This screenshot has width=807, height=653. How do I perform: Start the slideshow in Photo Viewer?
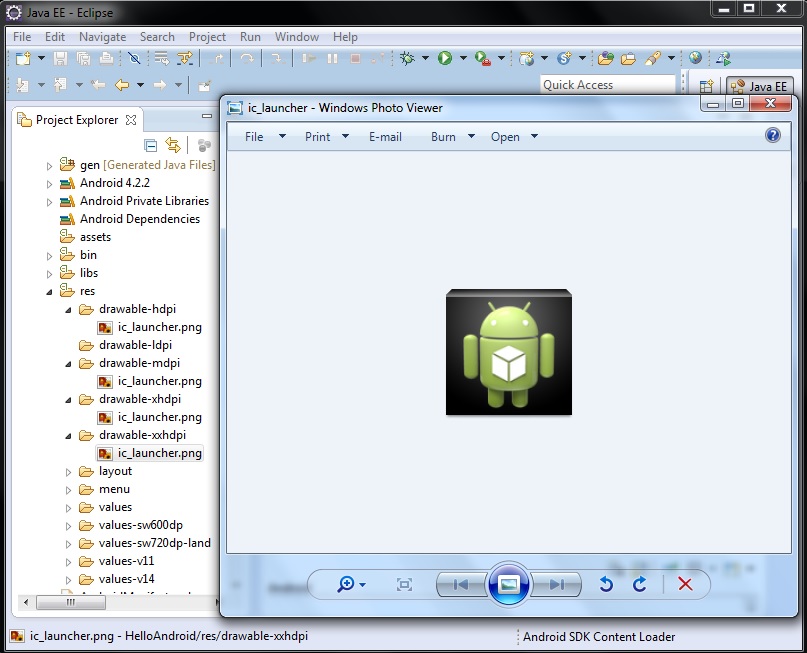508,584
